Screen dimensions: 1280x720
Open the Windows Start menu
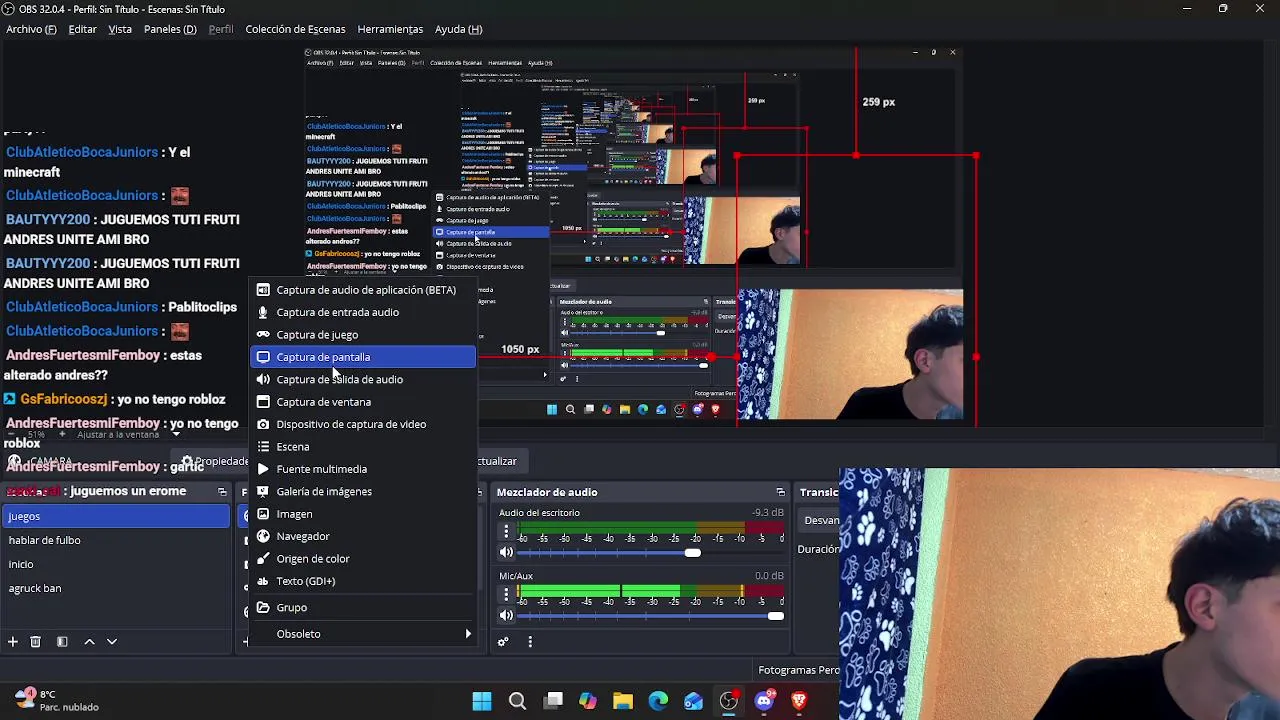482,701
